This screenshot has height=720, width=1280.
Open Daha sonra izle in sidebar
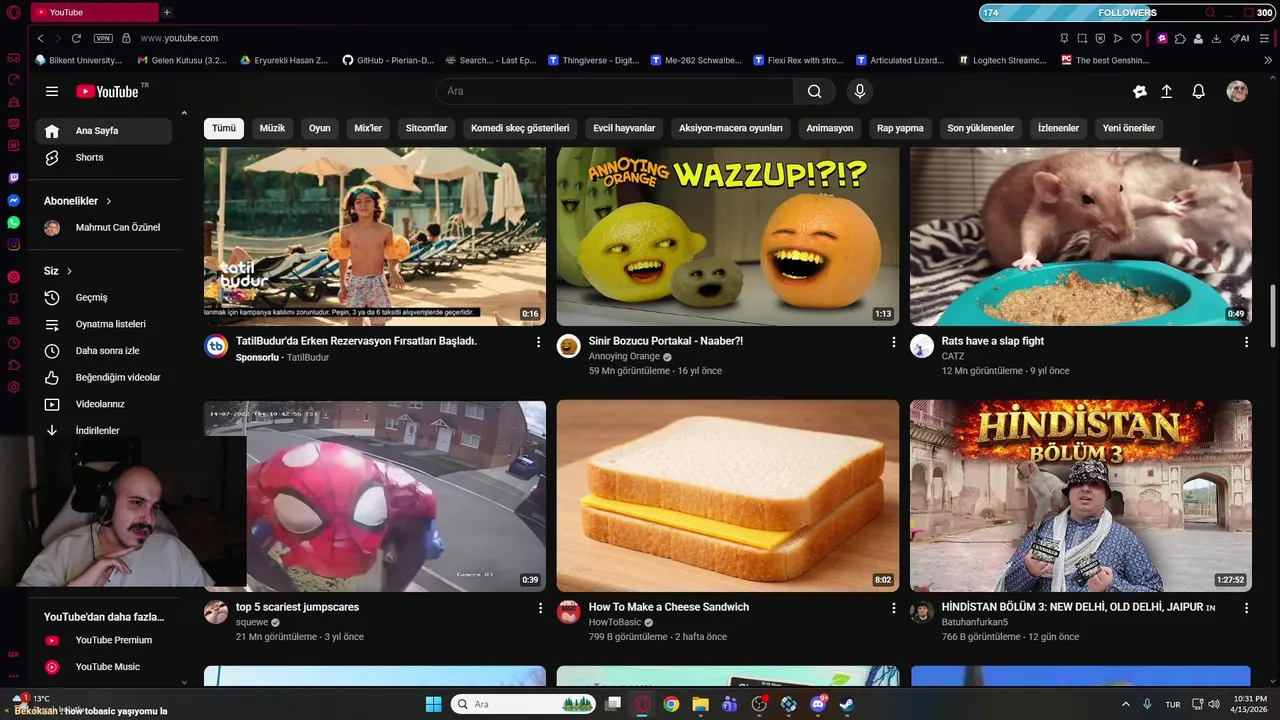tap(104, 351)
